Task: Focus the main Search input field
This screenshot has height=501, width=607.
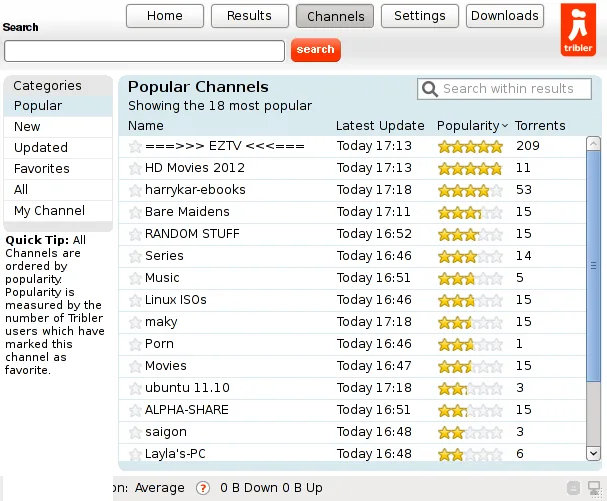Action: [144, 51]
